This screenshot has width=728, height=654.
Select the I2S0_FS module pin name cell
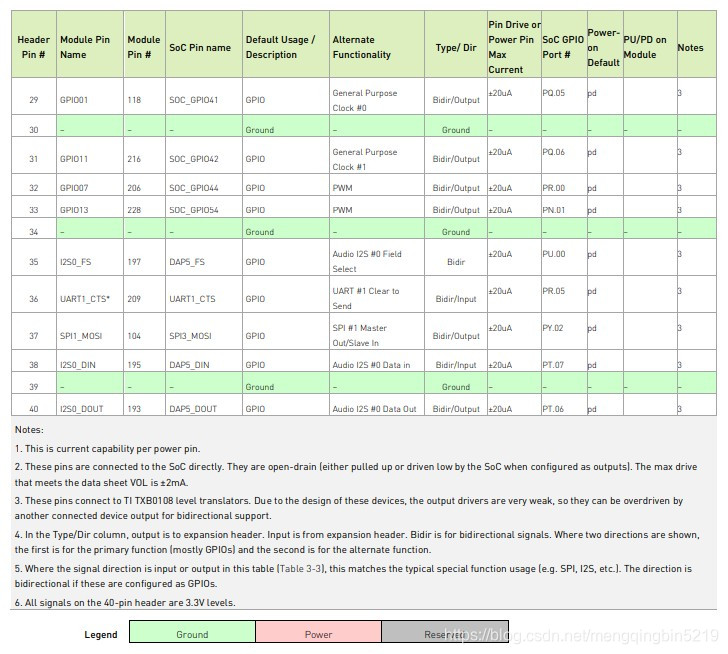(x=90, y=257)
